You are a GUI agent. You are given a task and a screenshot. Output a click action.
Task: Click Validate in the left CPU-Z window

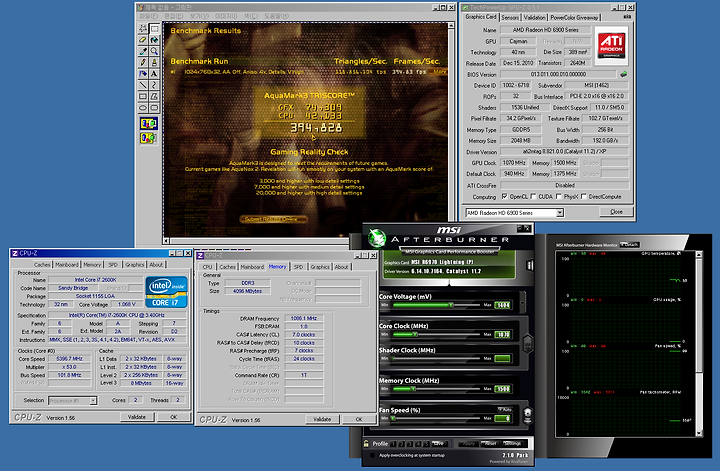coord(136,417)
